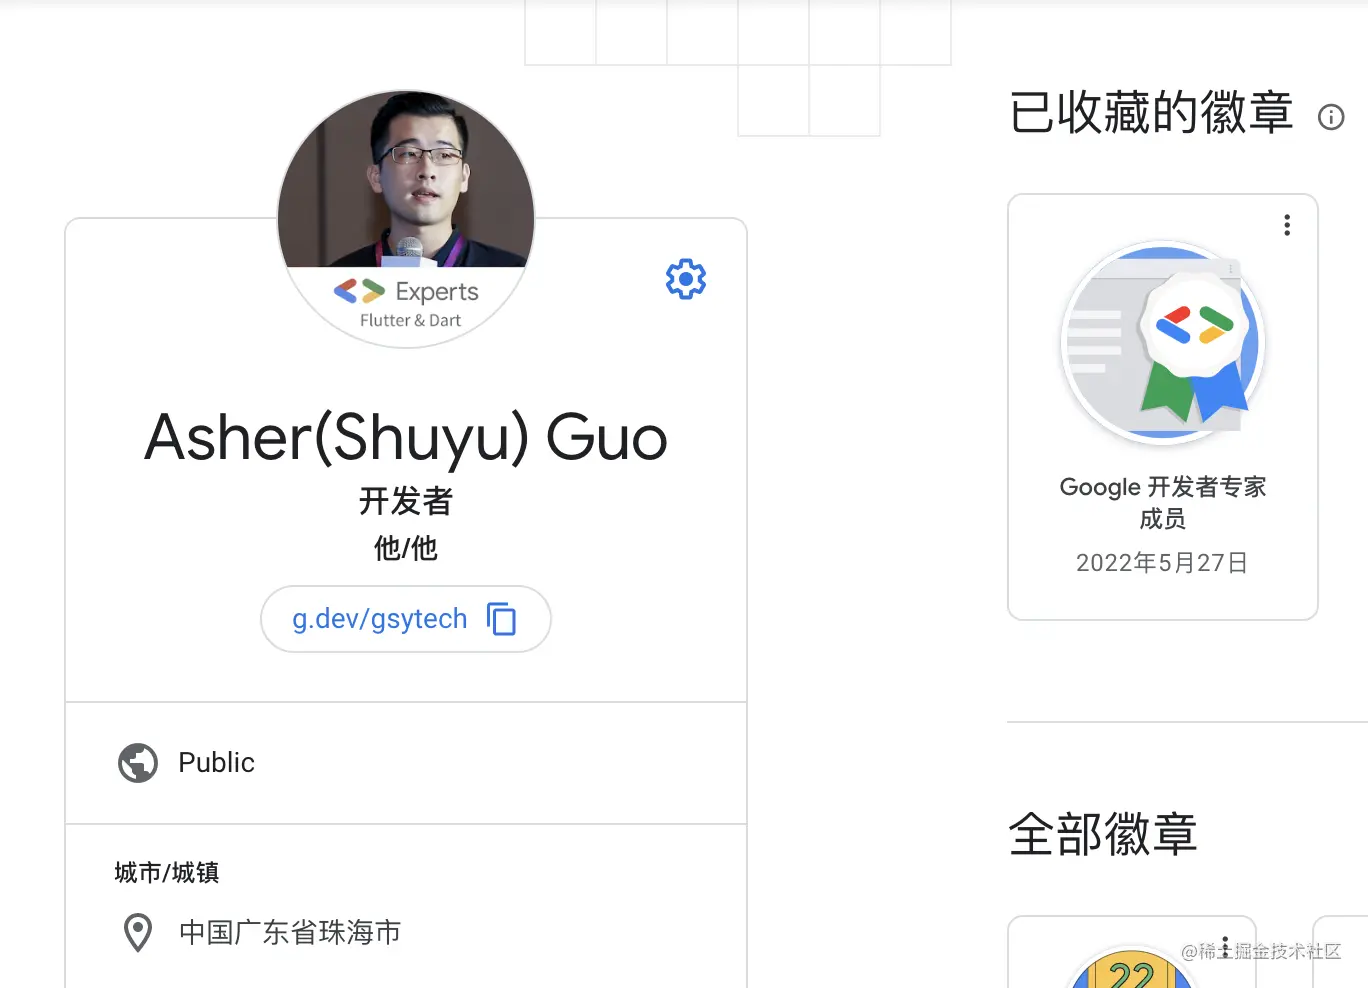This screenshot has width=1368, height=988.
Task: Open three-dot menu on the 22 badge card
Action: [x=1225, y=947]
